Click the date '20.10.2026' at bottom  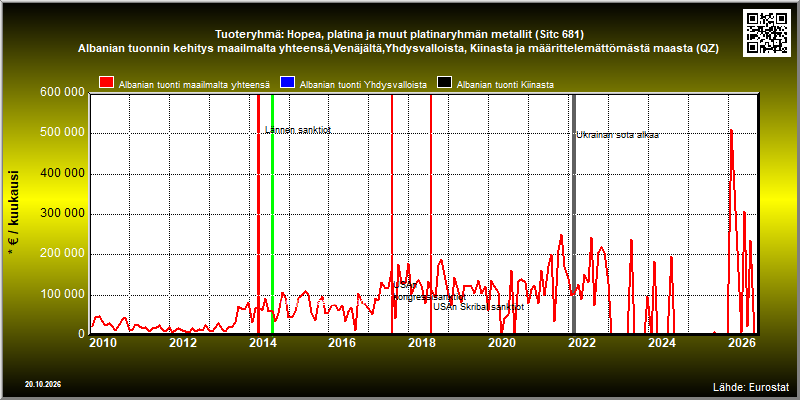(43, 384)
